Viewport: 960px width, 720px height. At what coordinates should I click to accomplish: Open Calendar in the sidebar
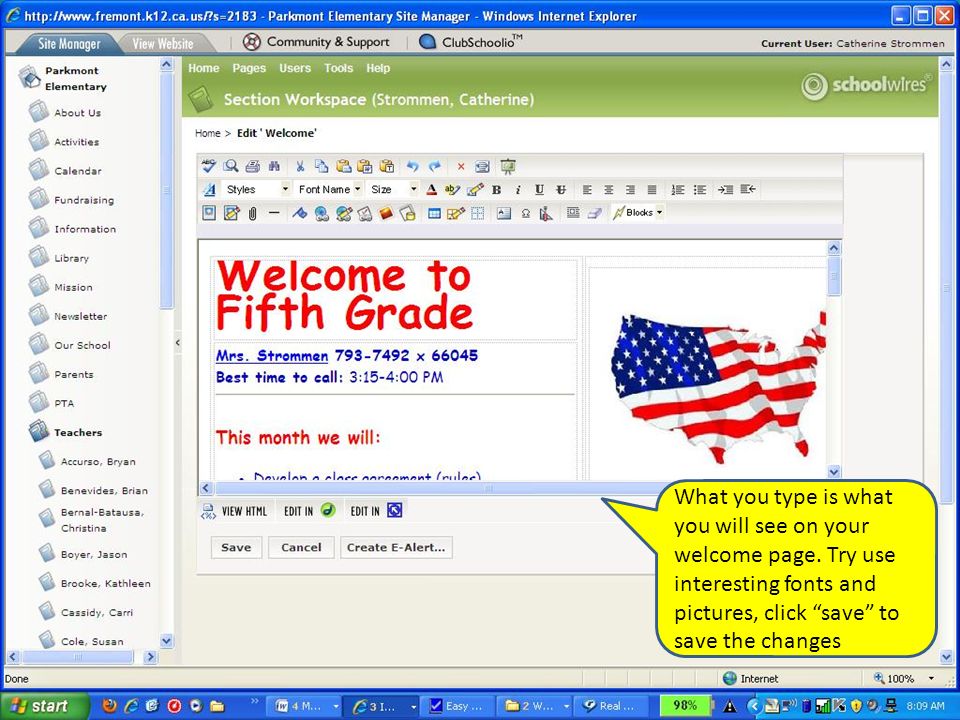(x=78, y=171)
